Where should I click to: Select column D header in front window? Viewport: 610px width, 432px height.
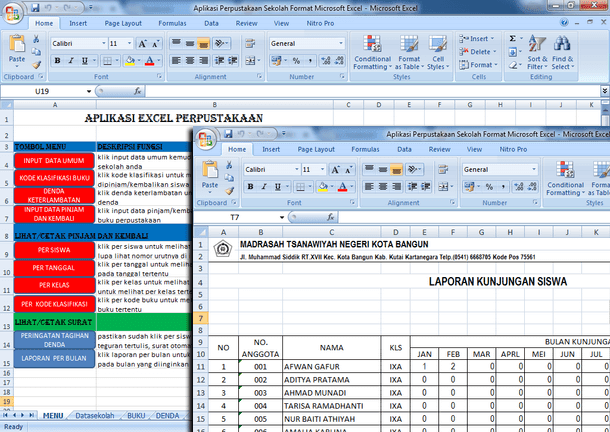click(396, 232)
